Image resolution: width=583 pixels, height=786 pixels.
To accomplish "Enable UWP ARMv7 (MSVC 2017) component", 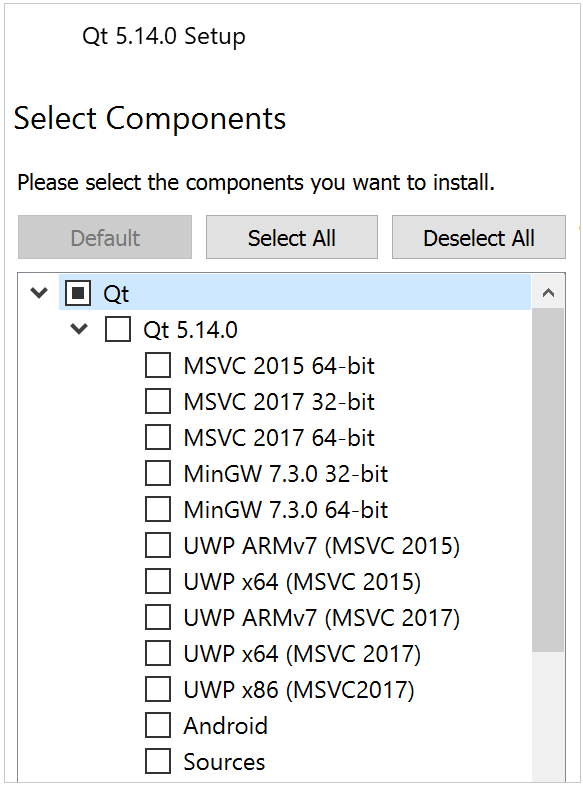I will [x=158, y=618].
